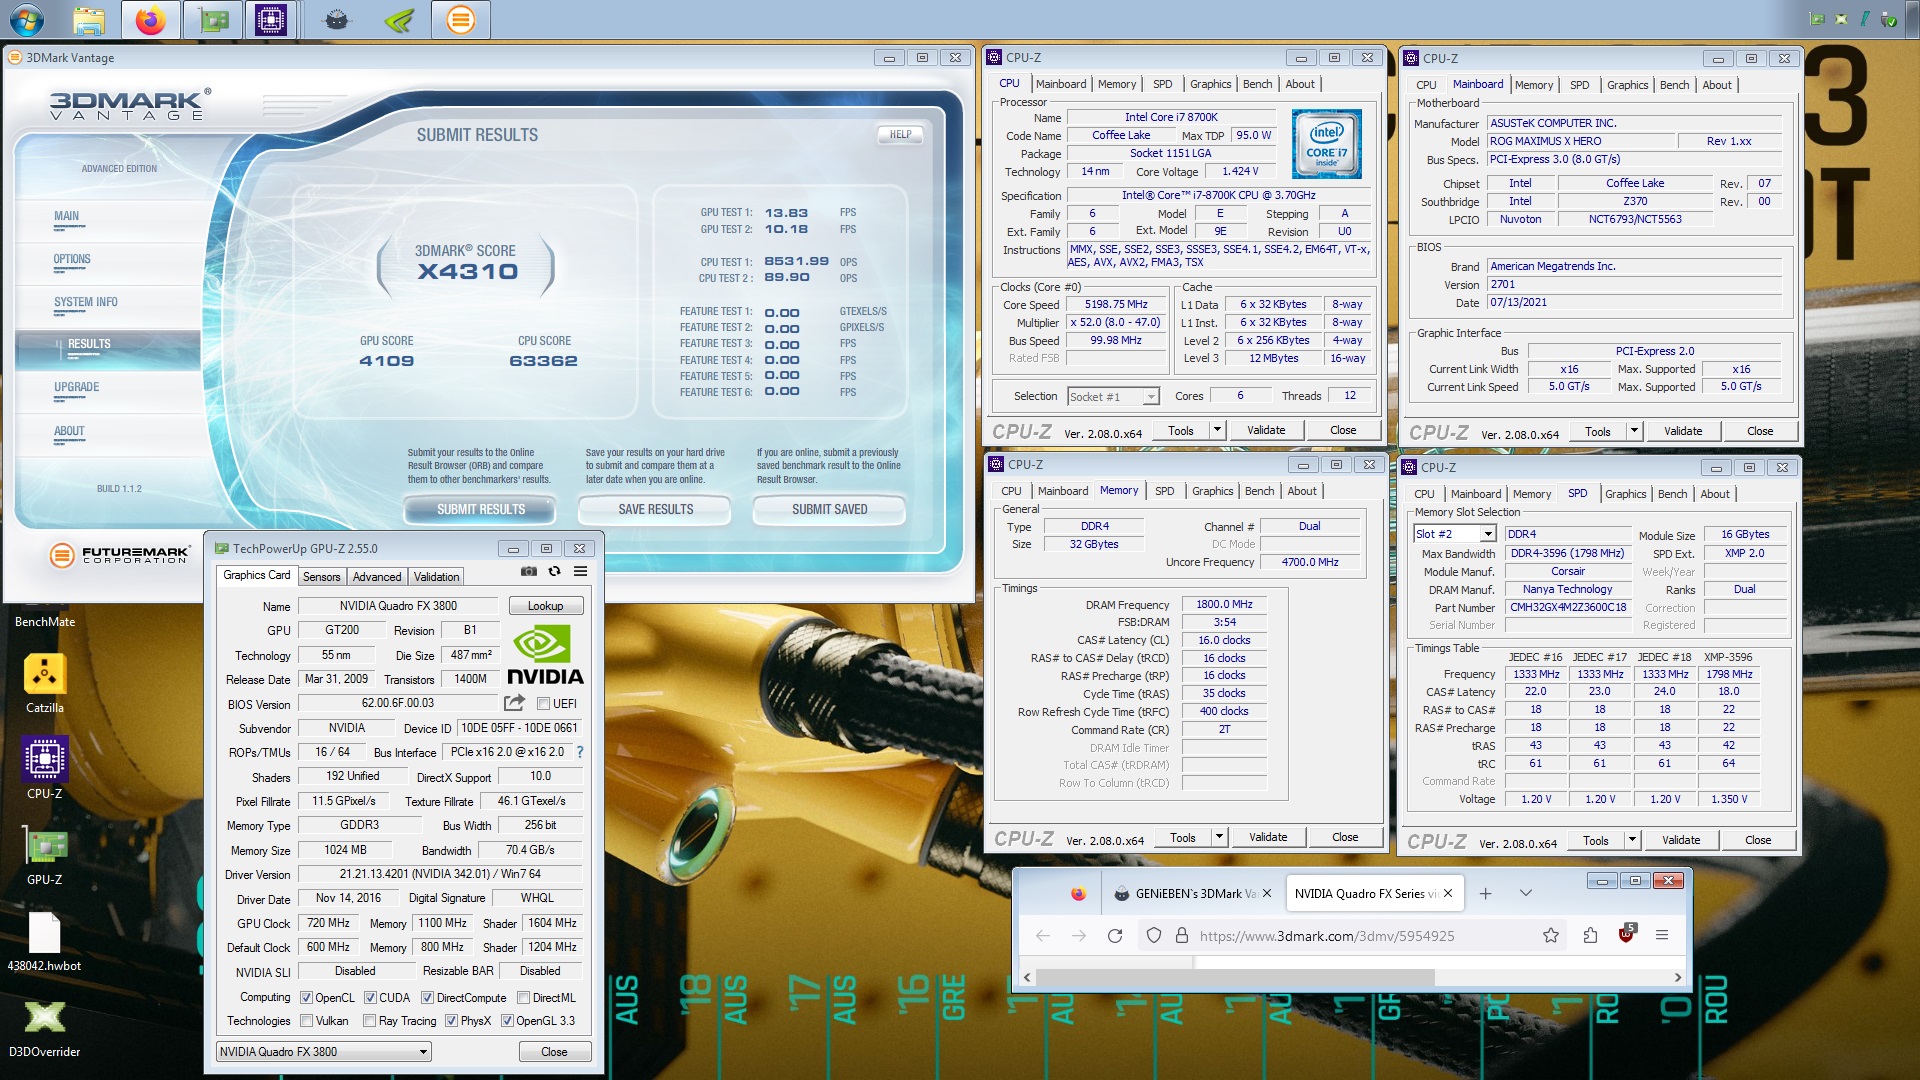Click the Futuremark 3DMark taskbar icon
1920x1080 pixels.
tap(460, 19)
